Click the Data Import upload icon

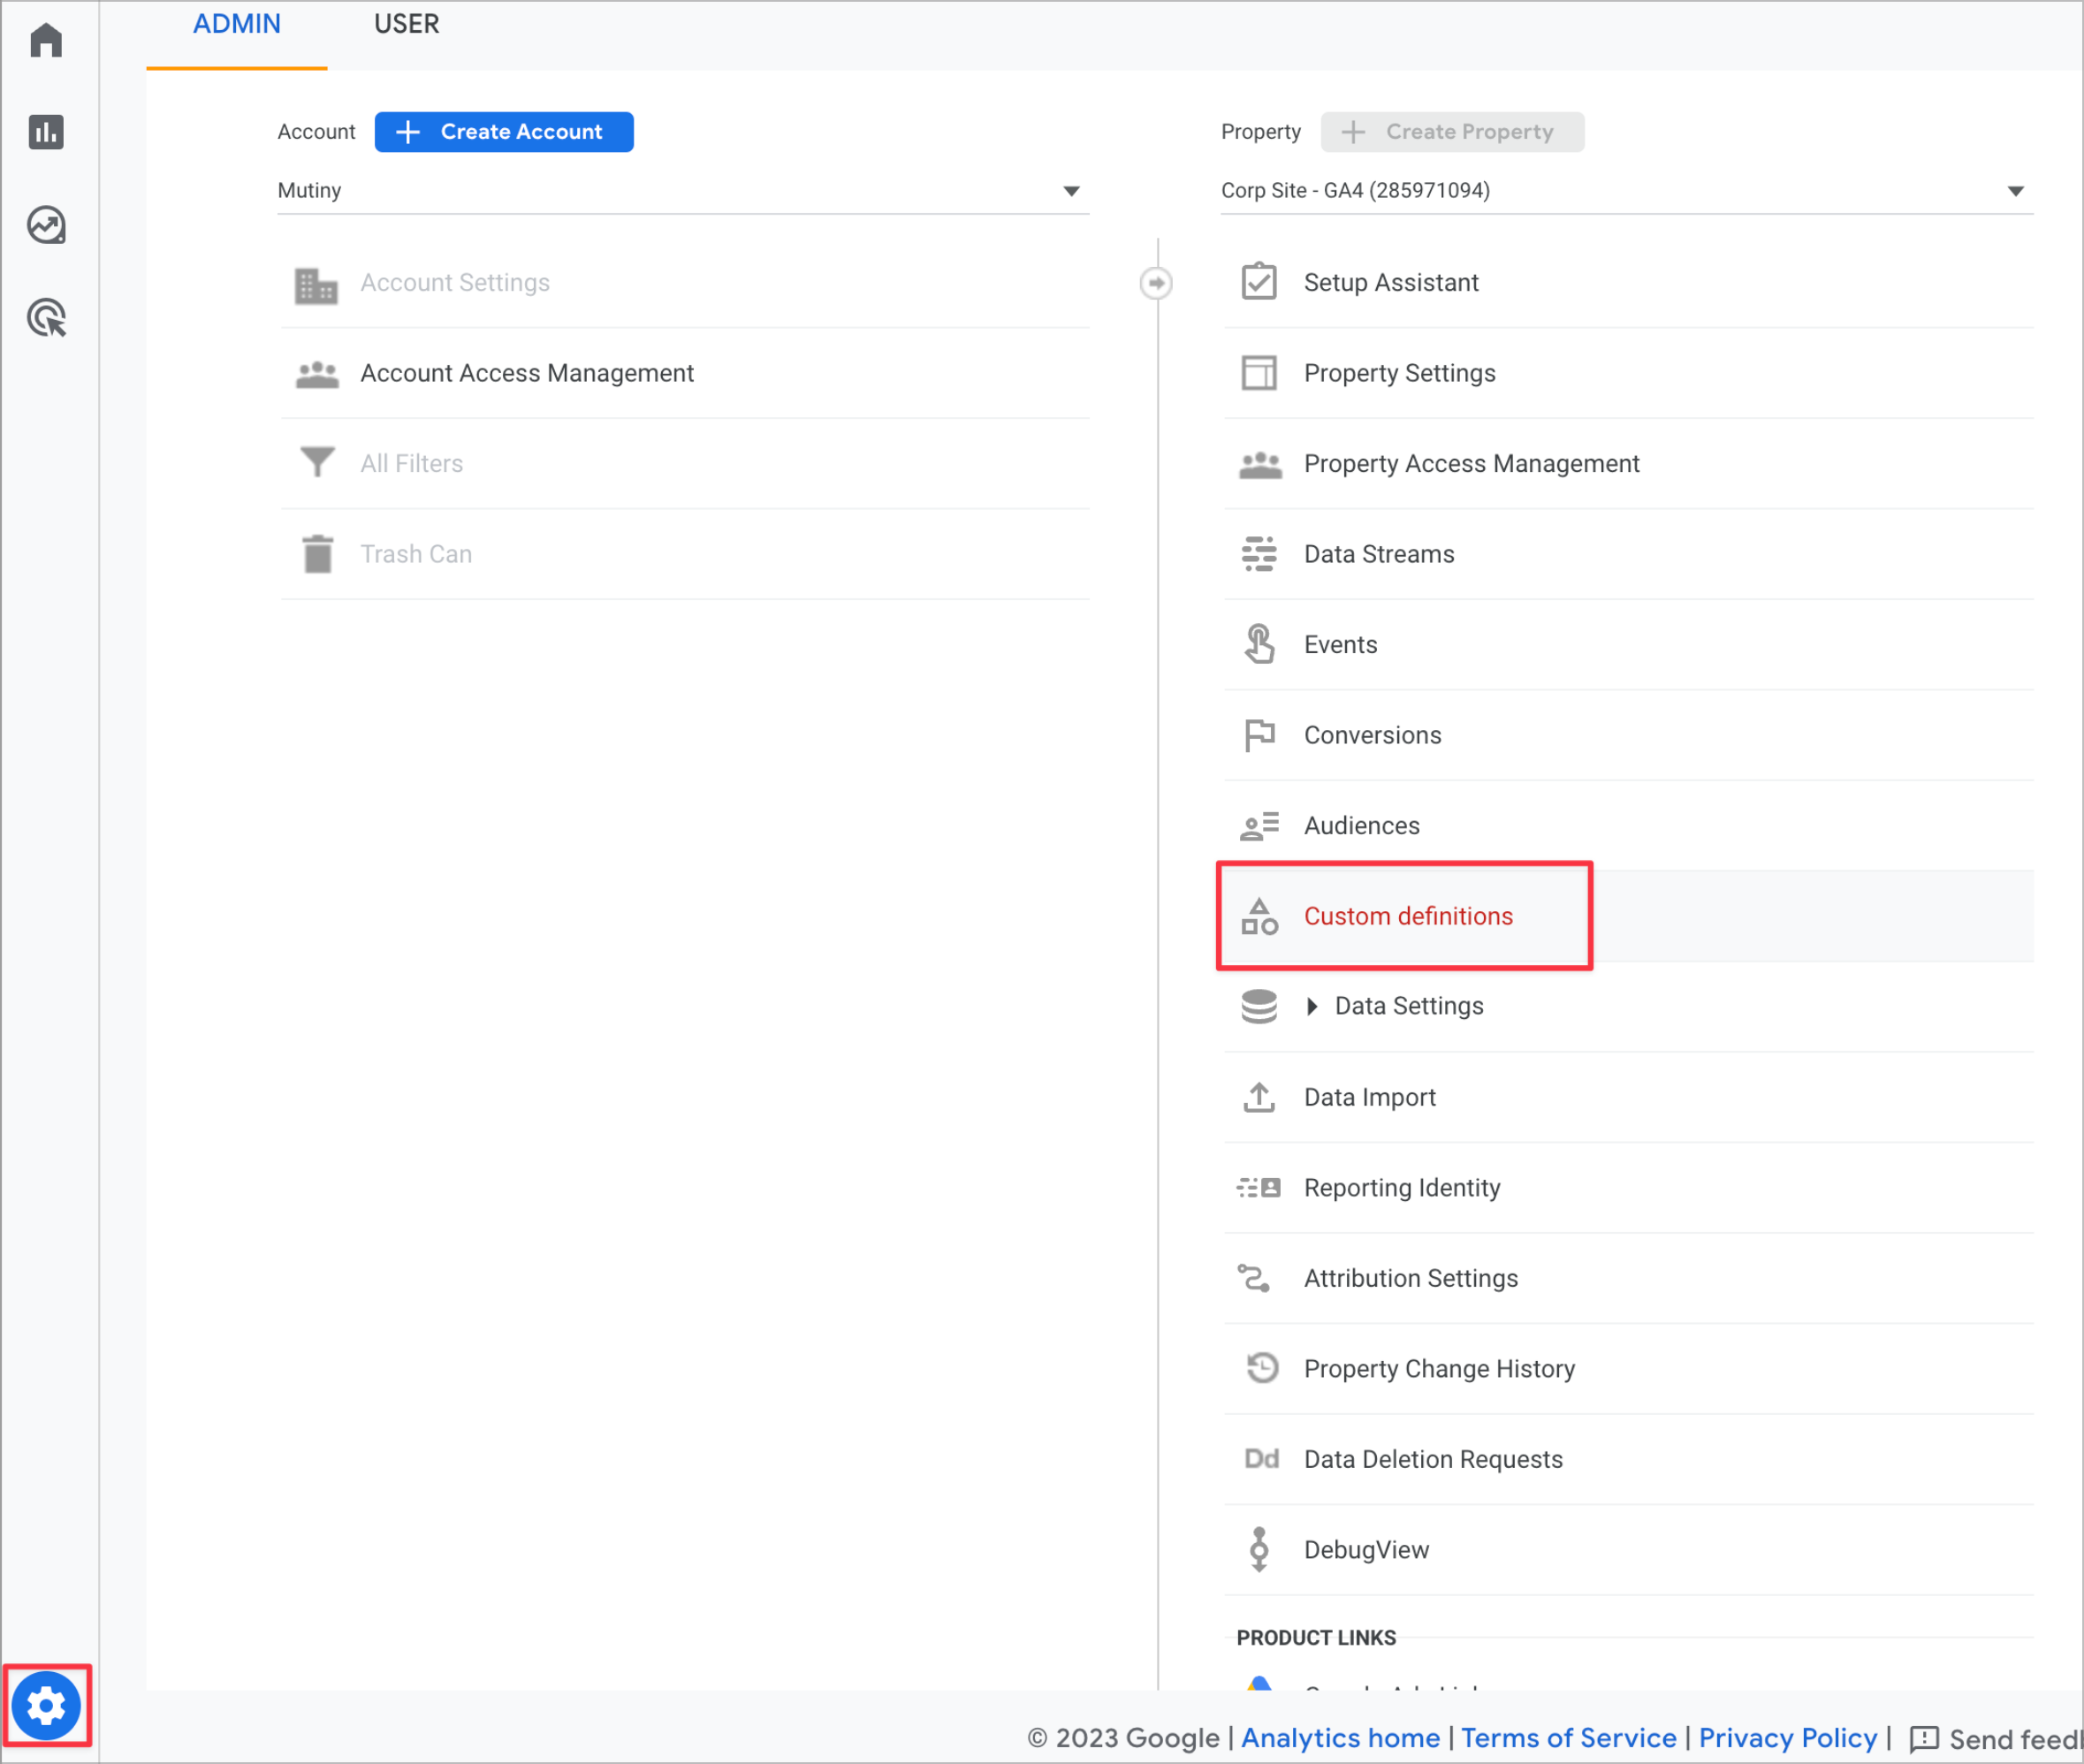(1259, 1097)
